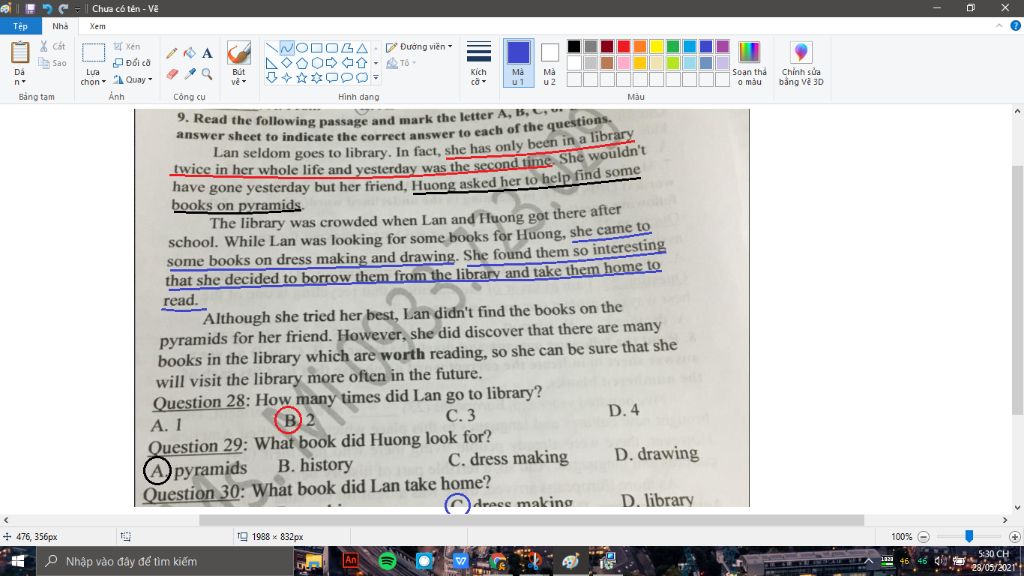This screenshot has height=576, width=1024.
Task: Choose the Hexagon shape
Action: [317, 63]
